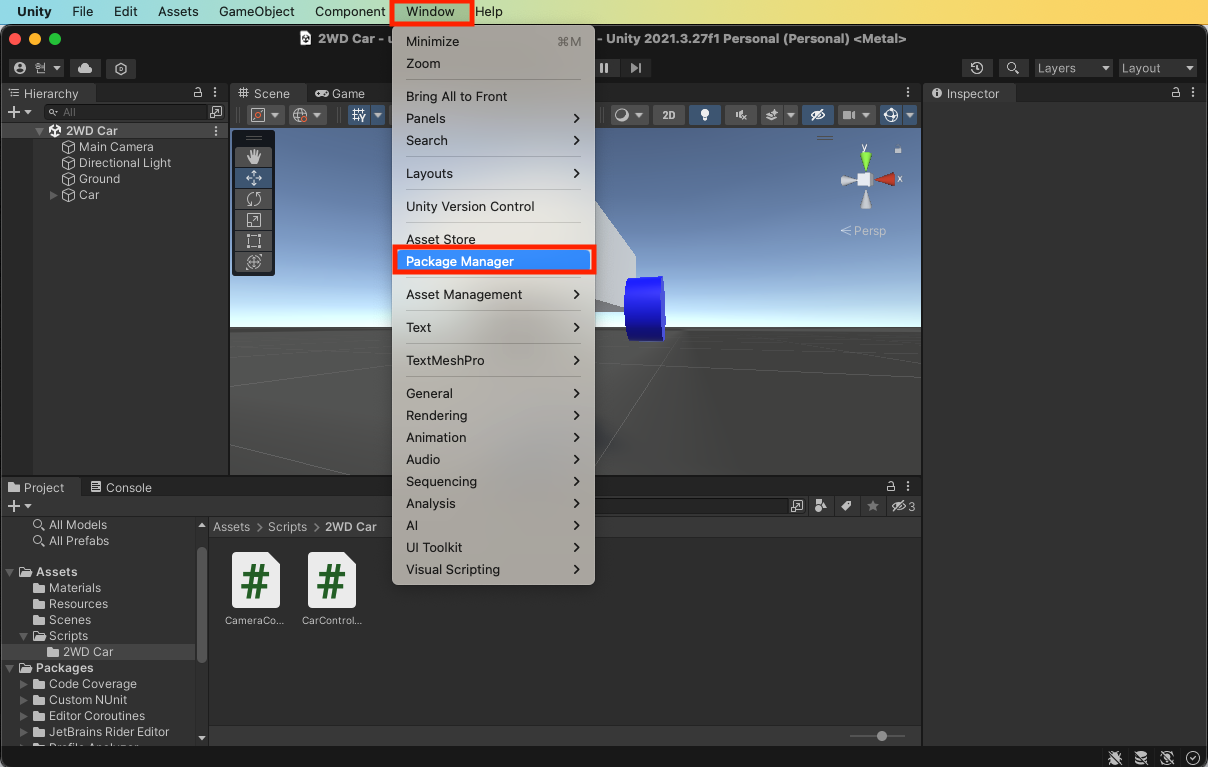Screen dimensions: 1208x767
Task: Switch to the Console tab
Action: click(x=121, y=487)
